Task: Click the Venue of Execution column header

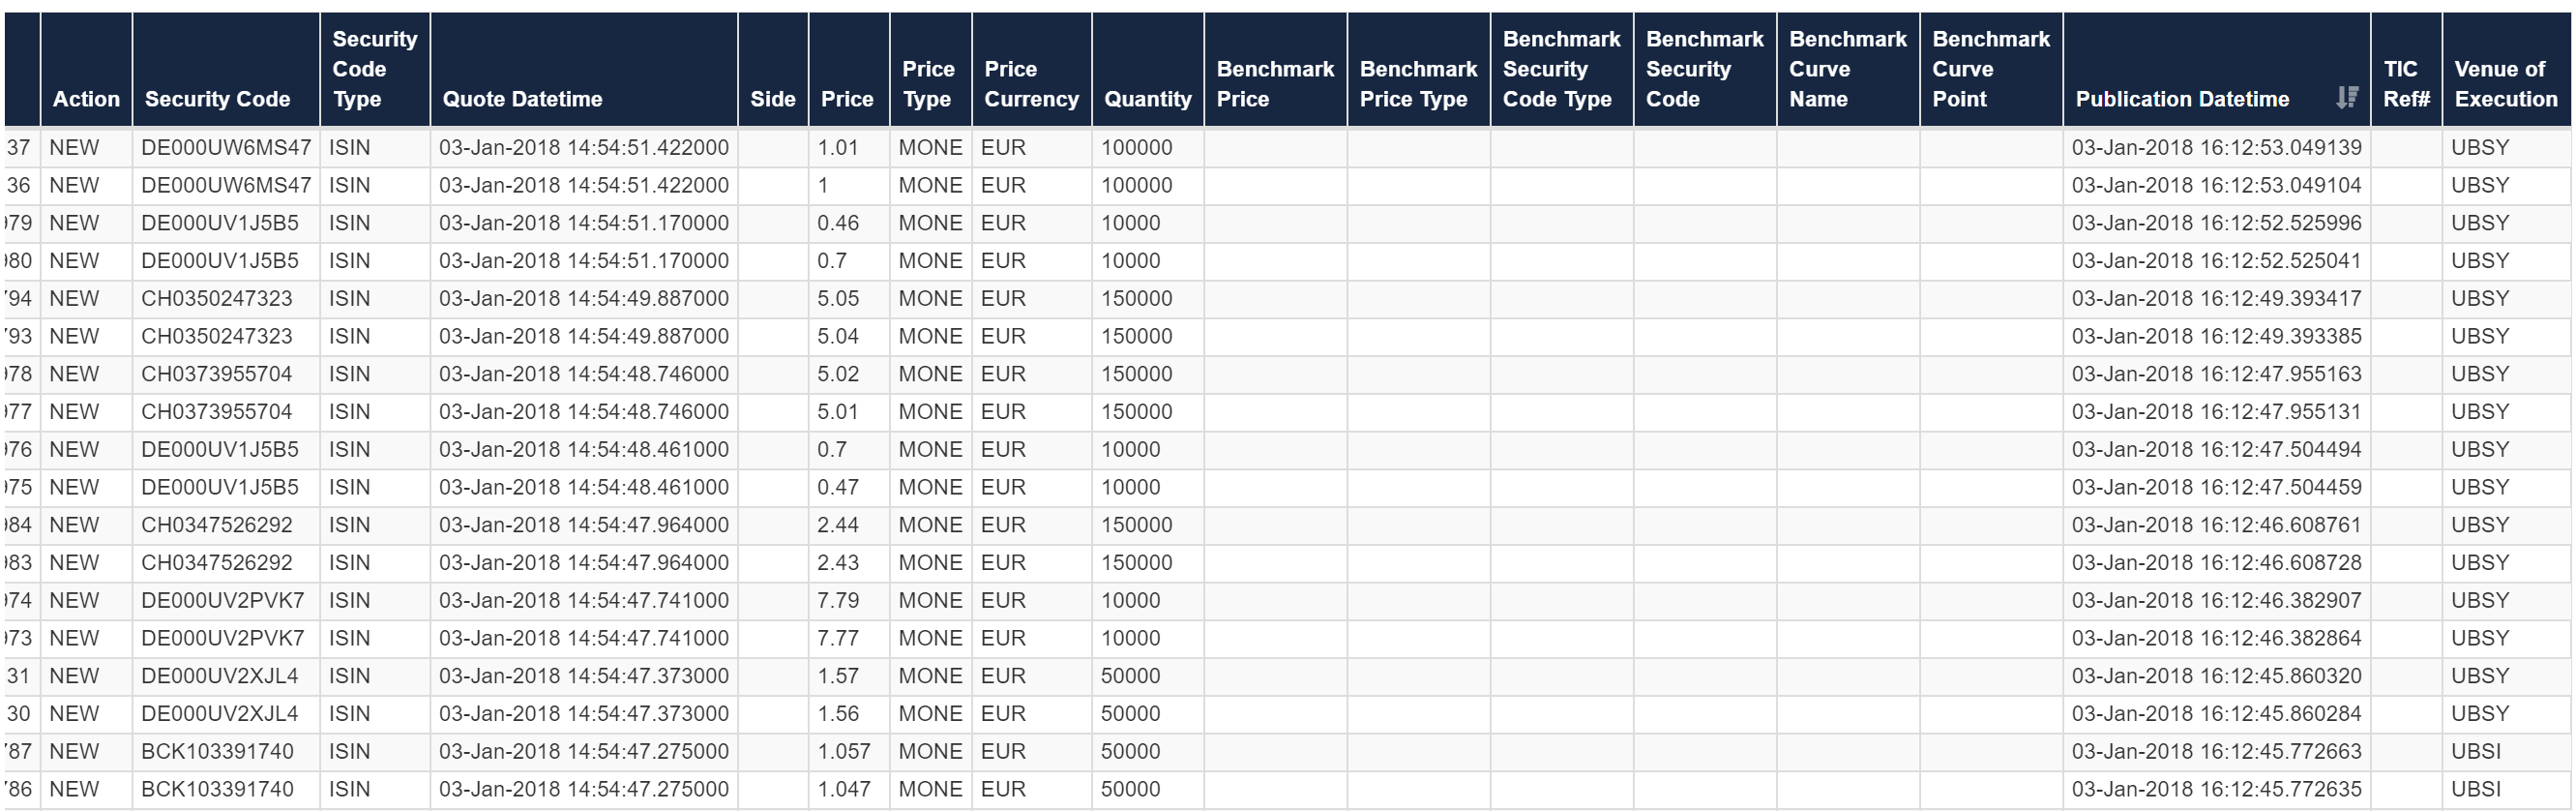Action: point(2506,69)
